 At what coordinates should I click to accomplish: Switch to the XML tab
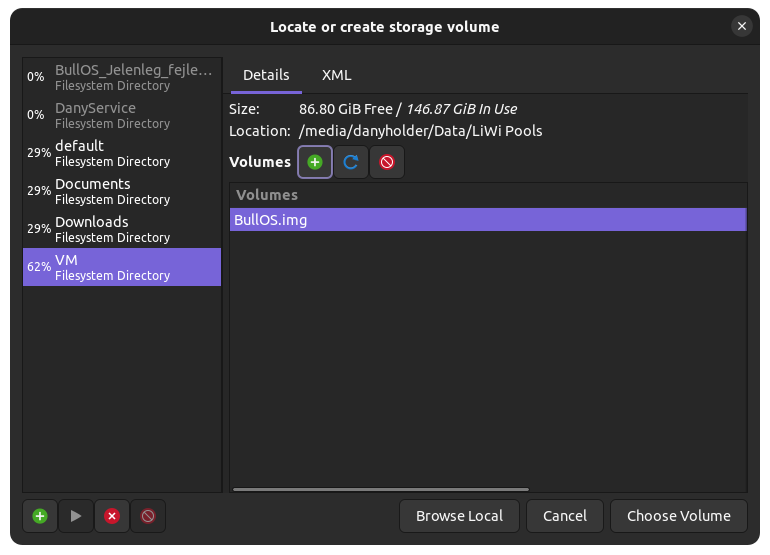point(336,75)
